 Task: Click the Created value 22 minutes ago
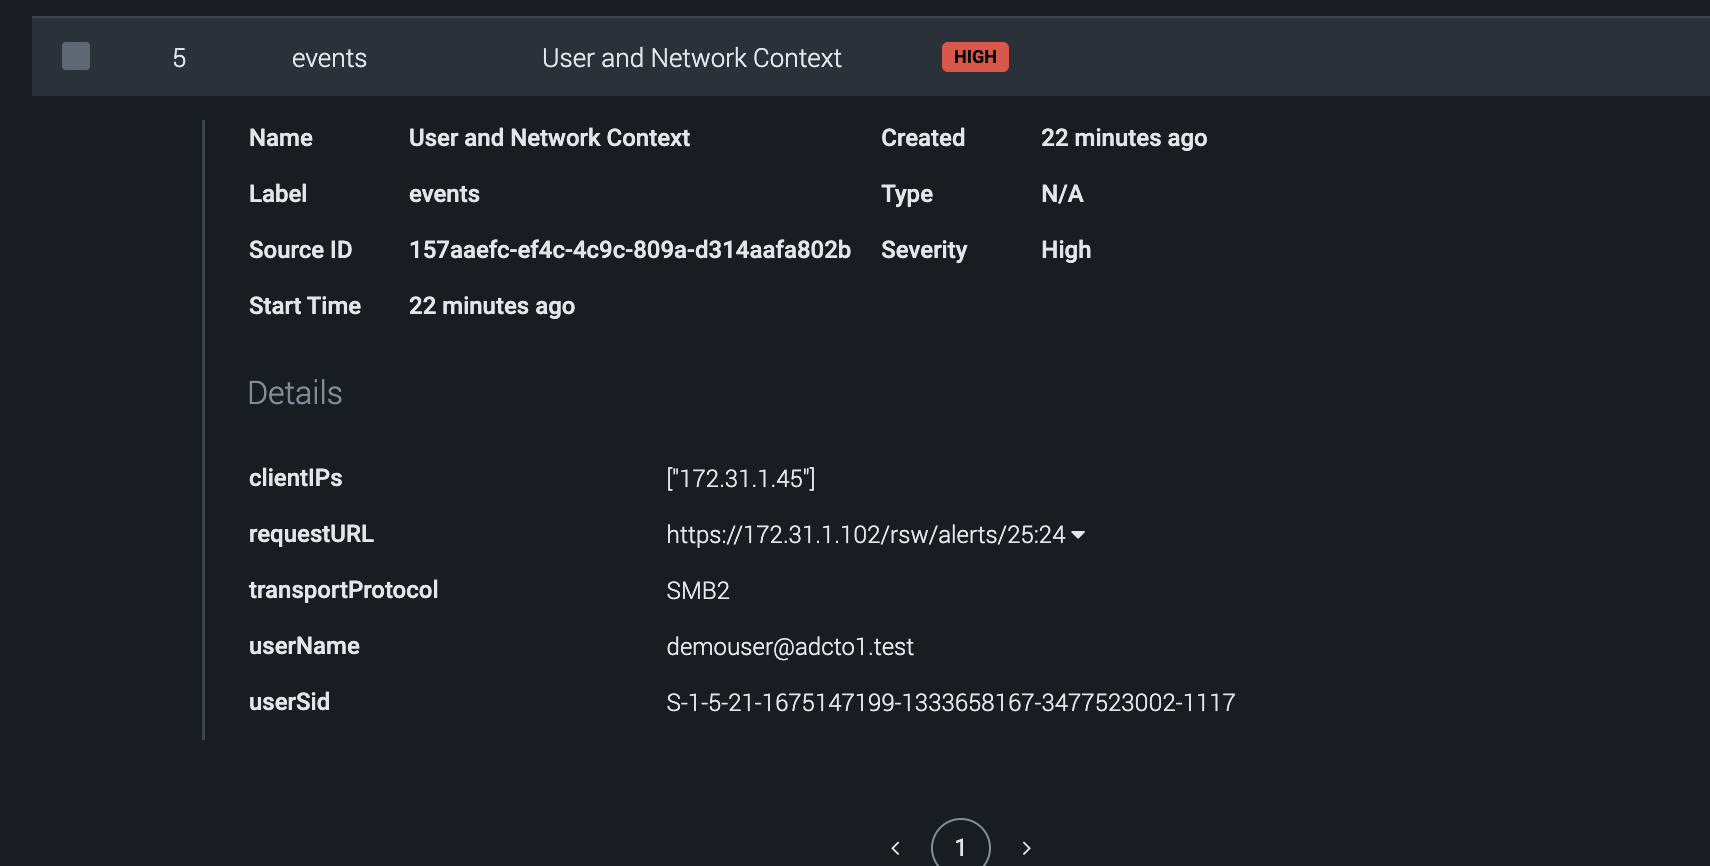(1123, 138)
